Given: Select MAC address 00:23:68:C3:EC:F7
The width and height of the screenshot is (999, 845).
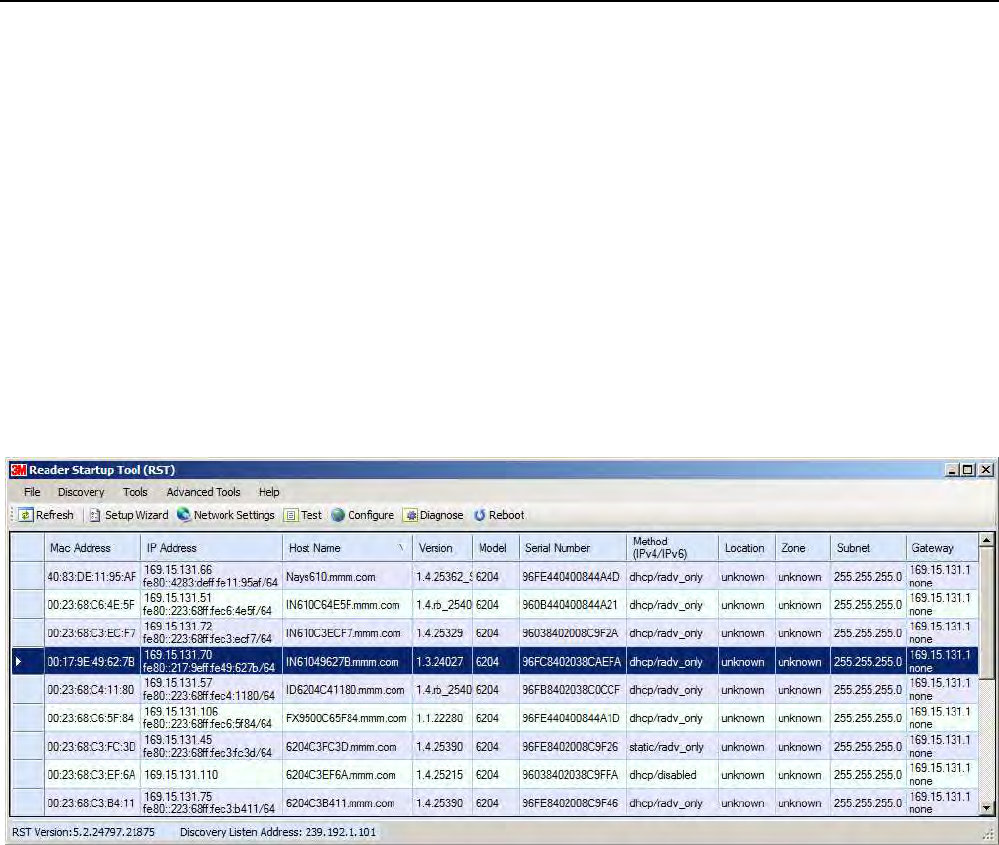Looking at the screenshot, I should click(x=92, y=633).
